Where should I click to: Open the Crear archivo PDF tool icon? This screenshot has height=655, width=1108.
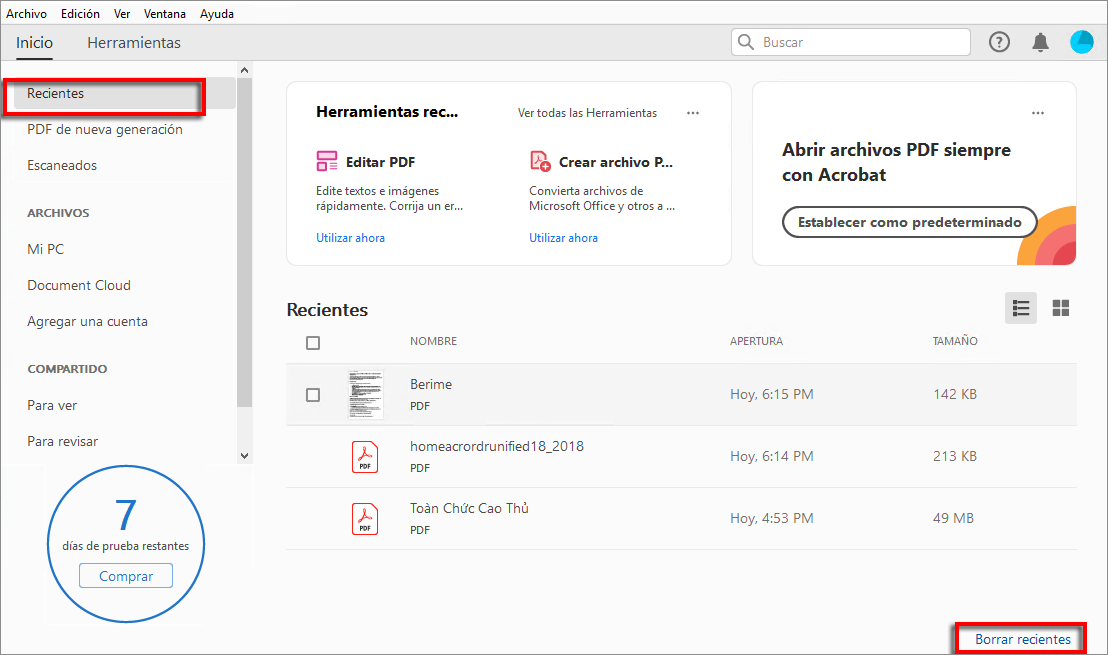point(540,160)
